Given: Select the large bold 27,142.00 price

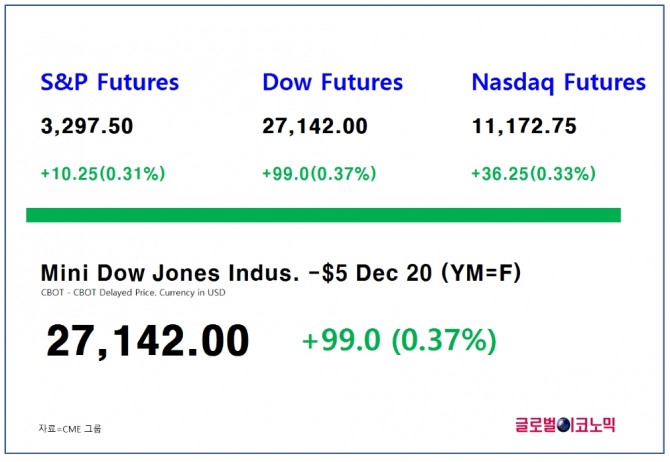Looking at the screenshot, I should [148, 341].
